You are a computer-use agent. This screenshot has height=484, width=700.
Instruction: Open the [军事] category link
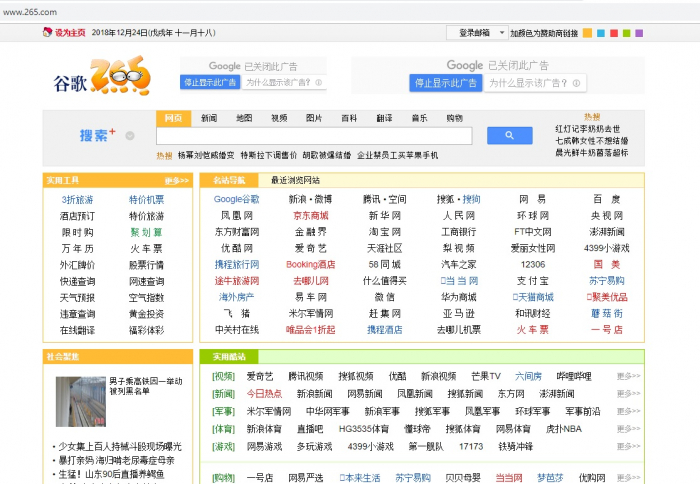[x=223, y=411]
